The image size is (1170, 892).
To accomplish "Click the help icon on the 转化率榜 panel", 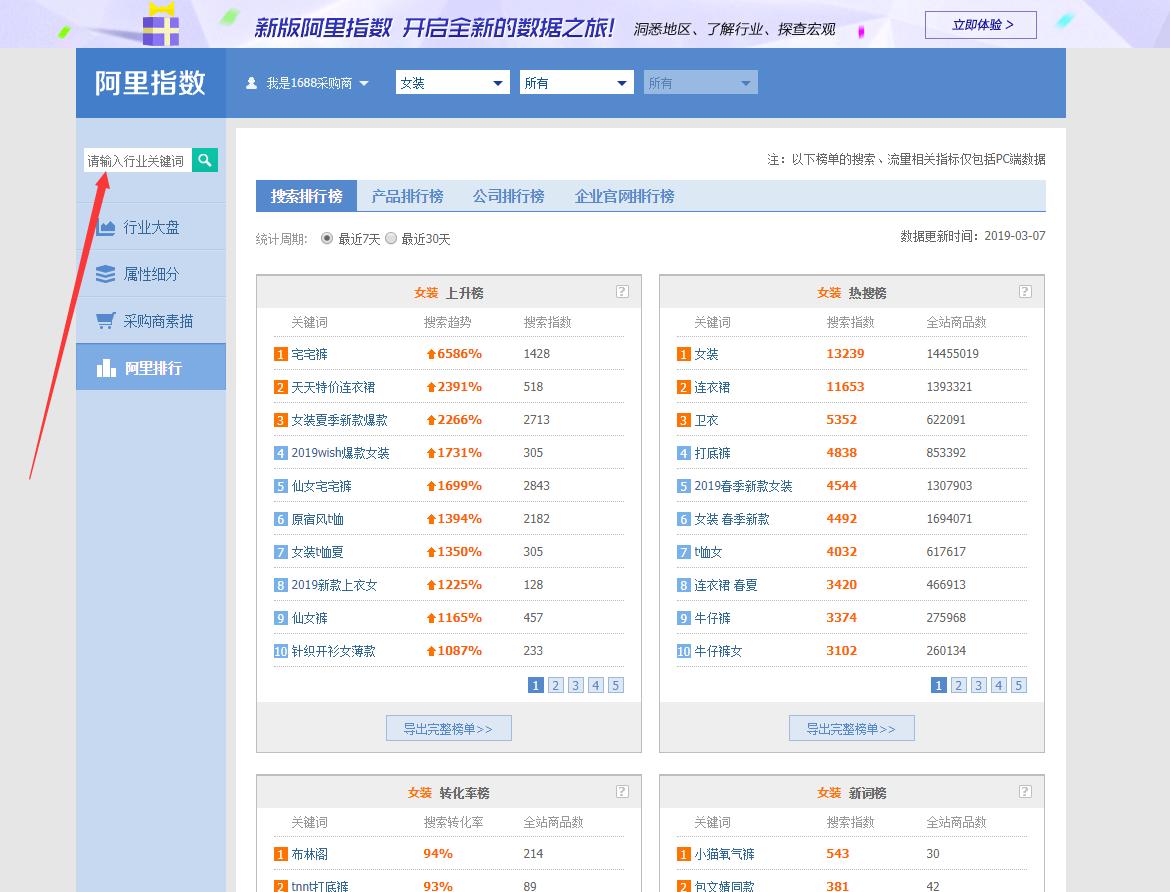I will [622, 791].
